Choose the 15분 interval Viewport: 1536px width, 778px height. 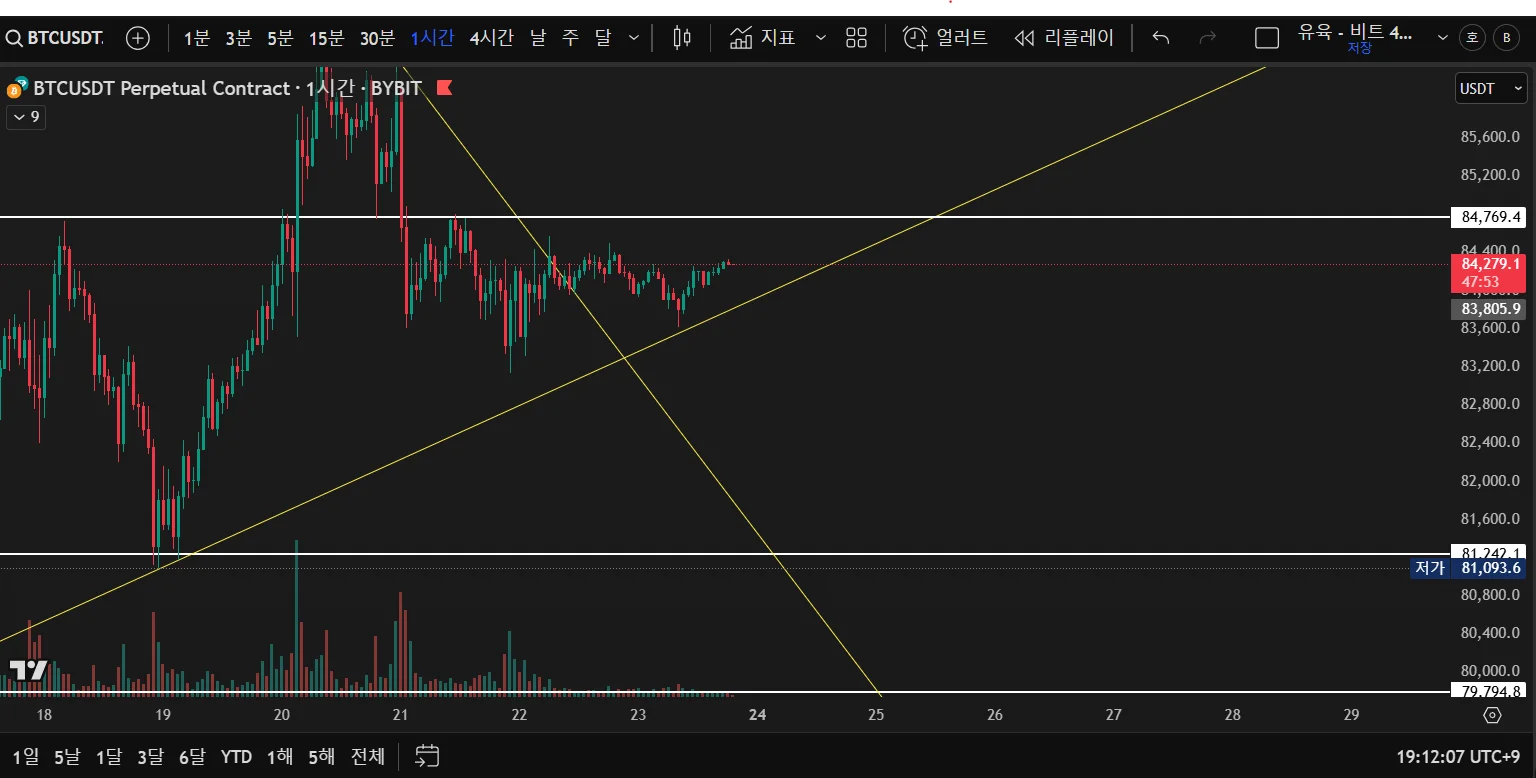326,38
